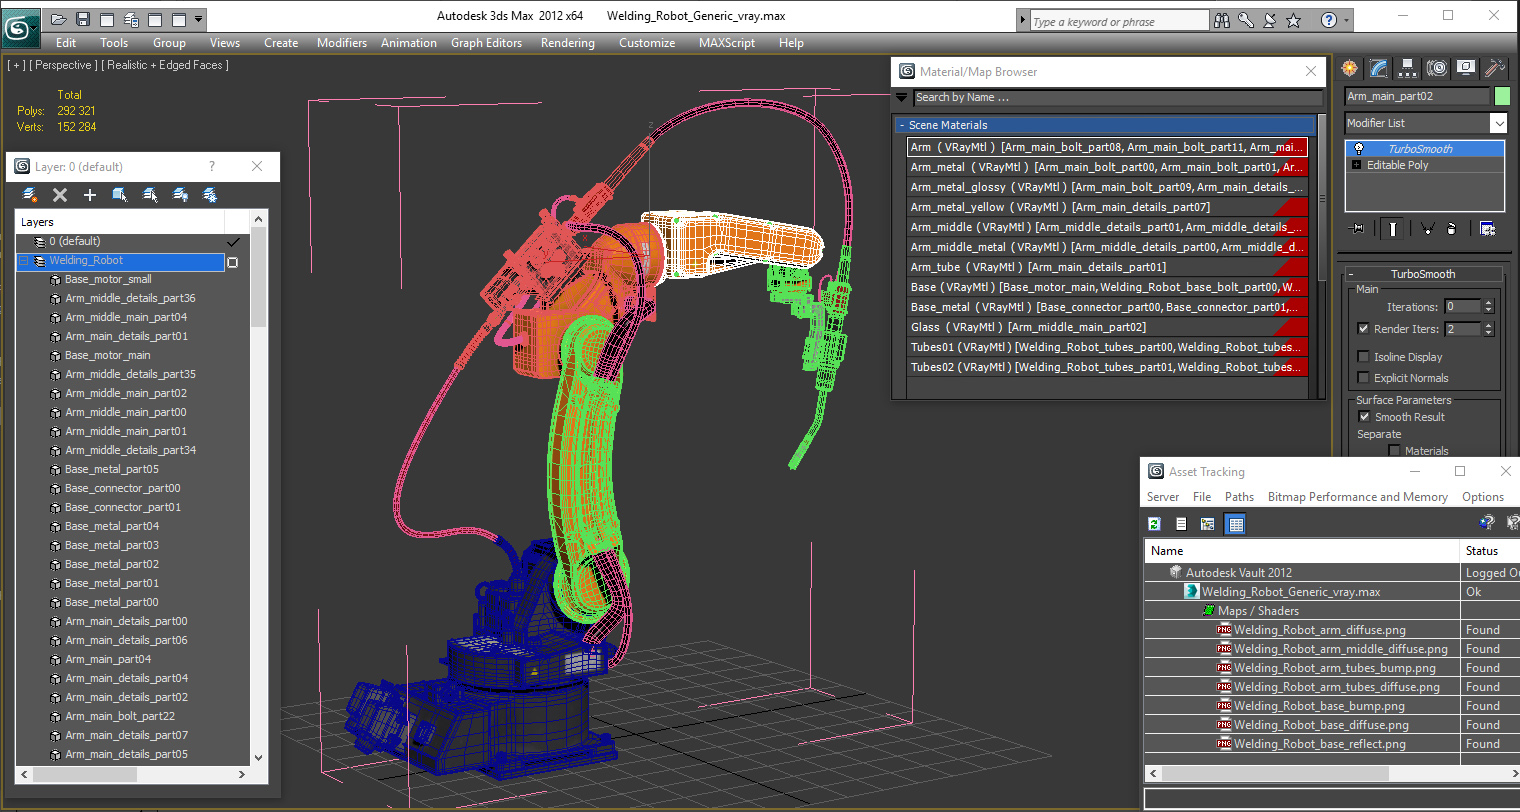1520x812 pixels.
Task: Collapse the TurboSmooth rollout header
Action: tap(1422, 274)
